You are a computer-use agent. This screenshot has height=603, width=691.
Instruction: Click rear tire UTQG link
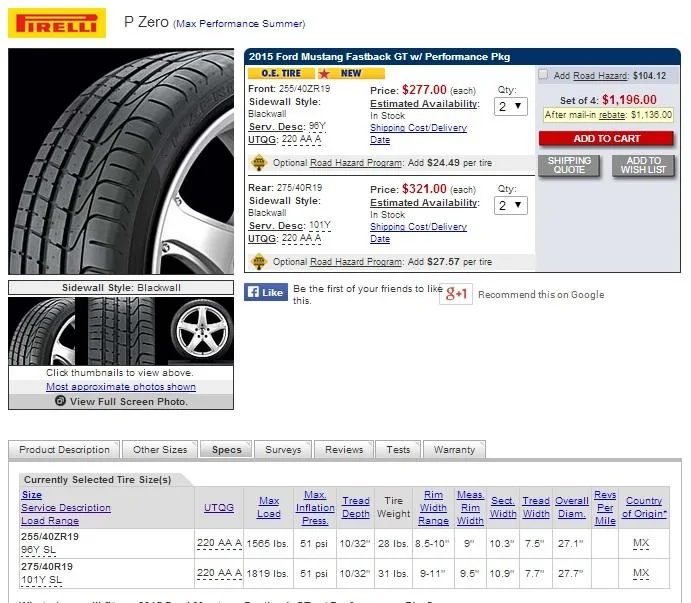click(x=263, y=239)
